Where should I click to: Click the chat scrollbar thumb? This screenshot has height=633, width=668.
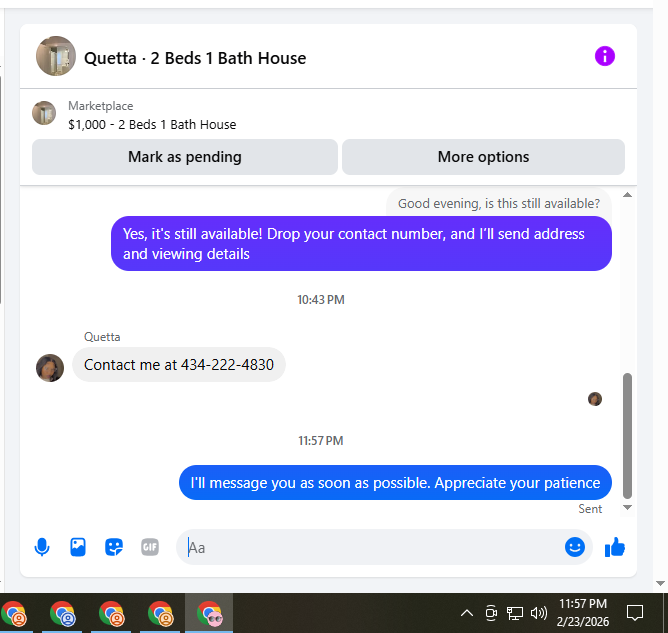click(x=627, y=436)
